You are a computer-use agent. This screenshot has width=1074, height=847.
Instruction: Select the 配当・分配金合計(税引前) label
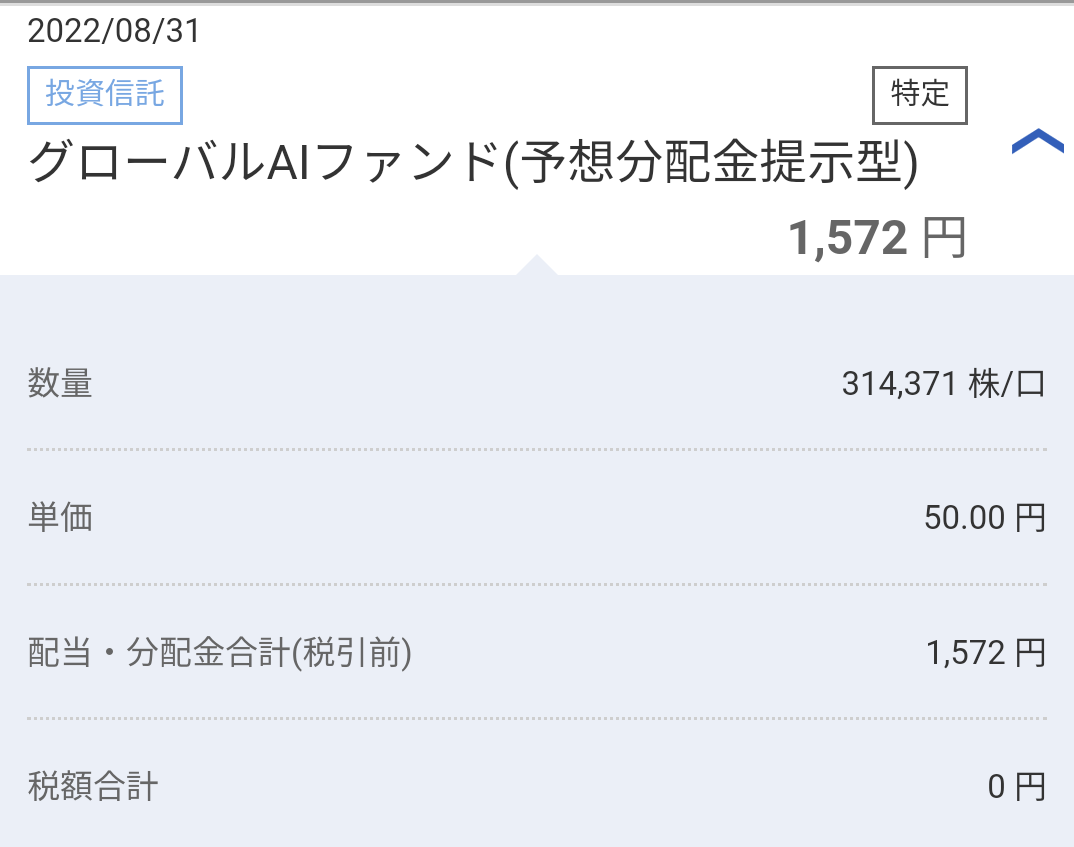(220, 653)
